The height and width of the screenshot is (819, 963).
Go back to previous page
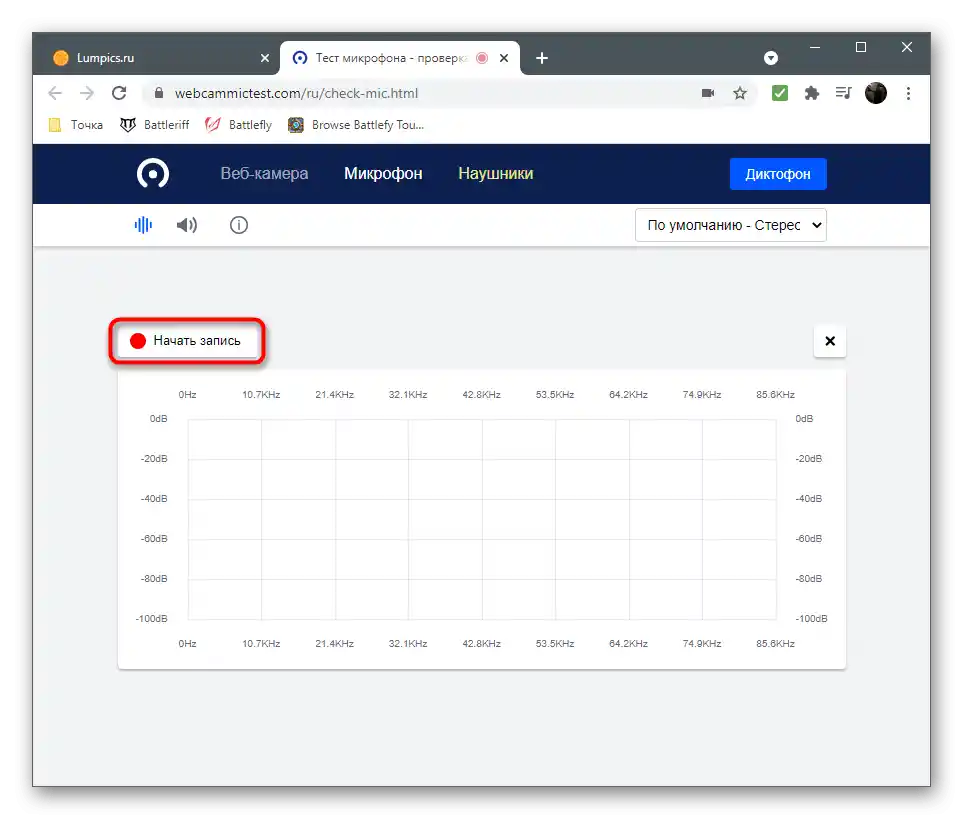click(55, 93)
